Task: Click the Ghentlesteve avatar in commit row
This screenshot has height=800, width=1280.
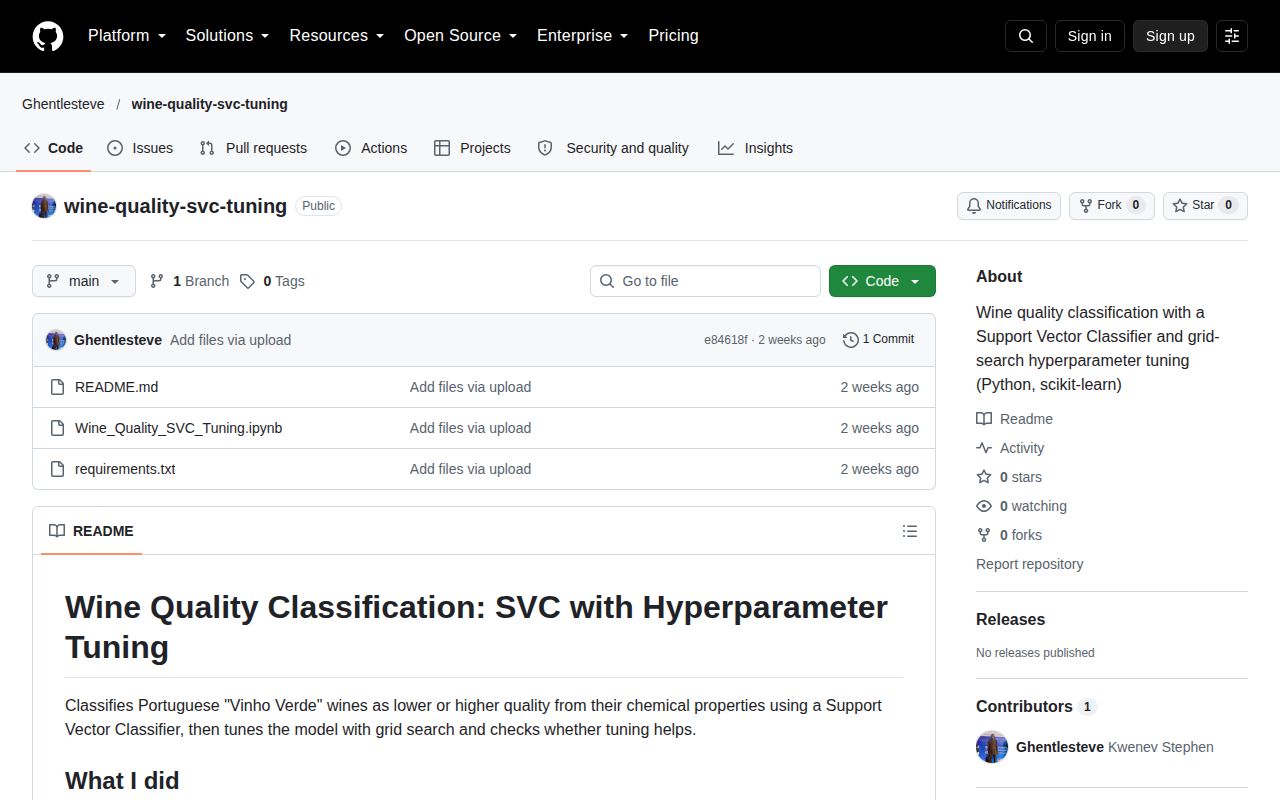Action: [x=56, y=340]
